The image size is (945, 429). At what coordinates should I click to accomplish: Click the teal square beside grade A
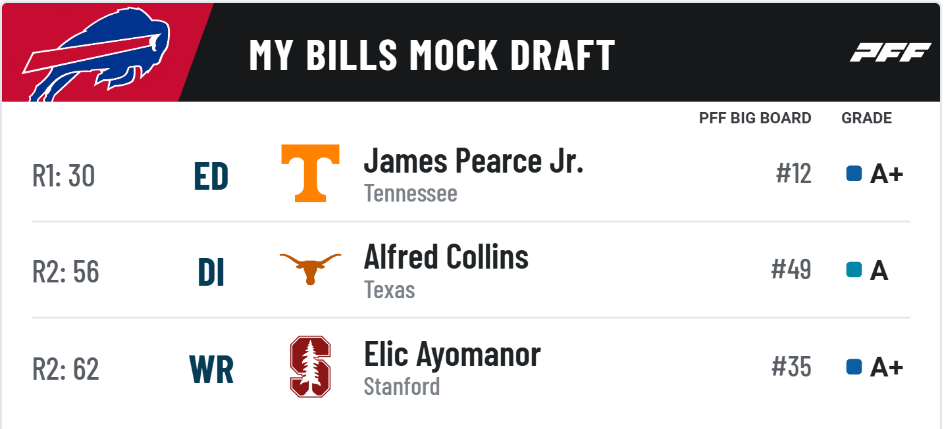coord(854,270)
